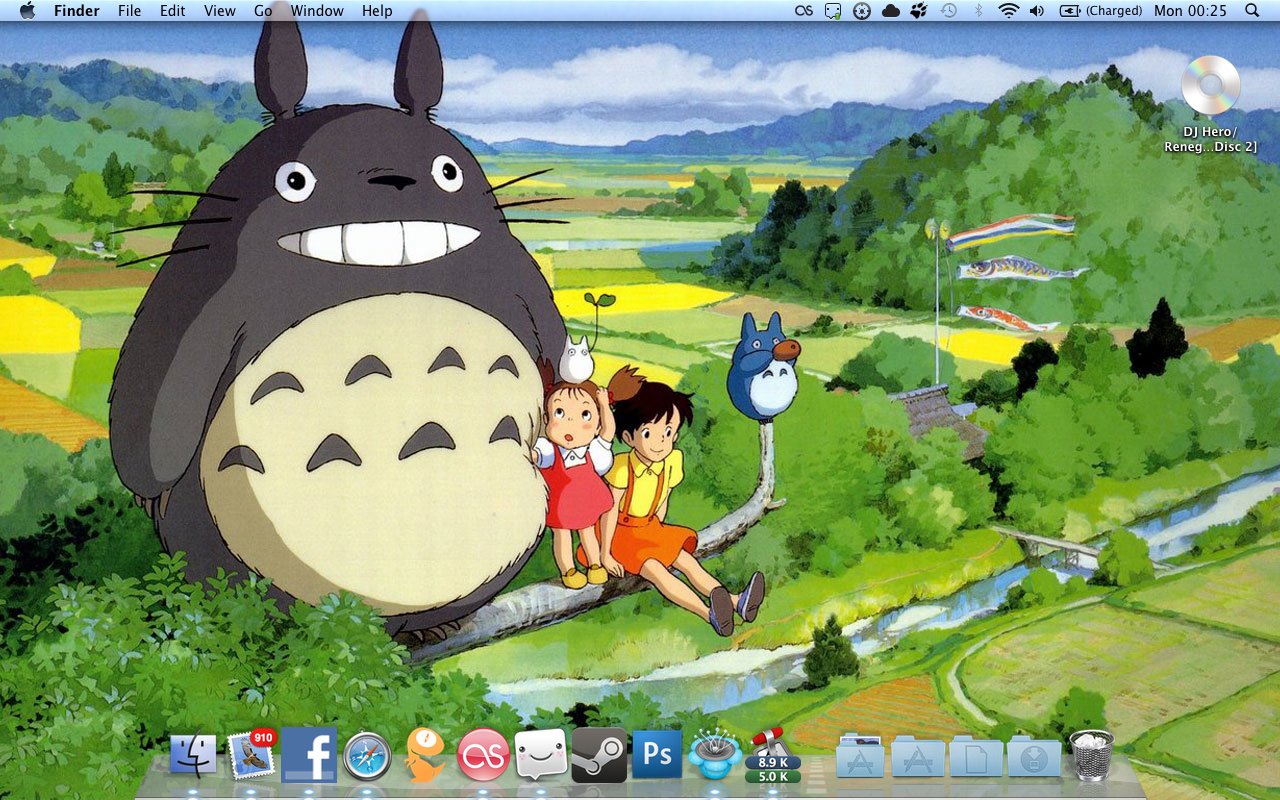Open the Wi-Fi status menu
Screen dimensions: 1280x800
[1008, 11]
